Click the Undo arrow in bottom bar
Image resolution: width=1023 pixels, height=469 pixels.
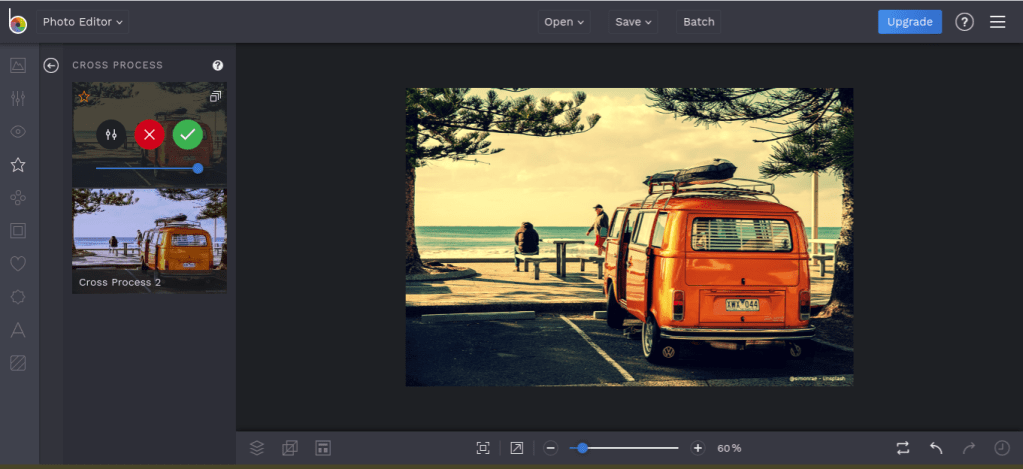[936, 448]
